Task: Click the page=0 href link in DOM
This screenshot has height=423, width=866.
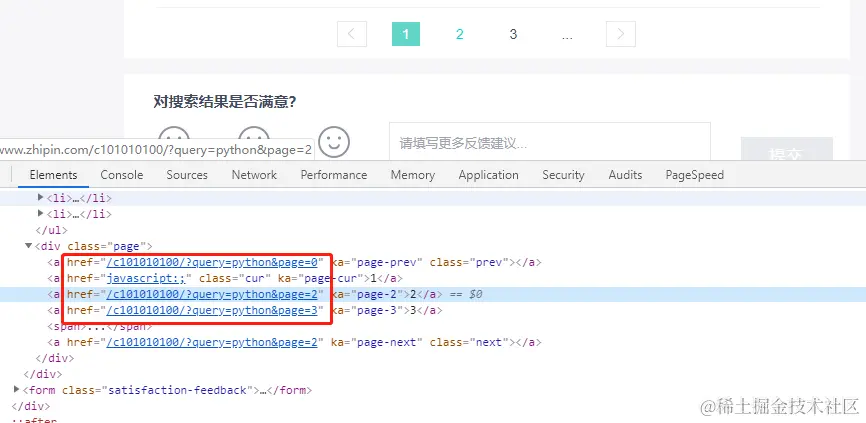Action: click(x=212, y=262)
